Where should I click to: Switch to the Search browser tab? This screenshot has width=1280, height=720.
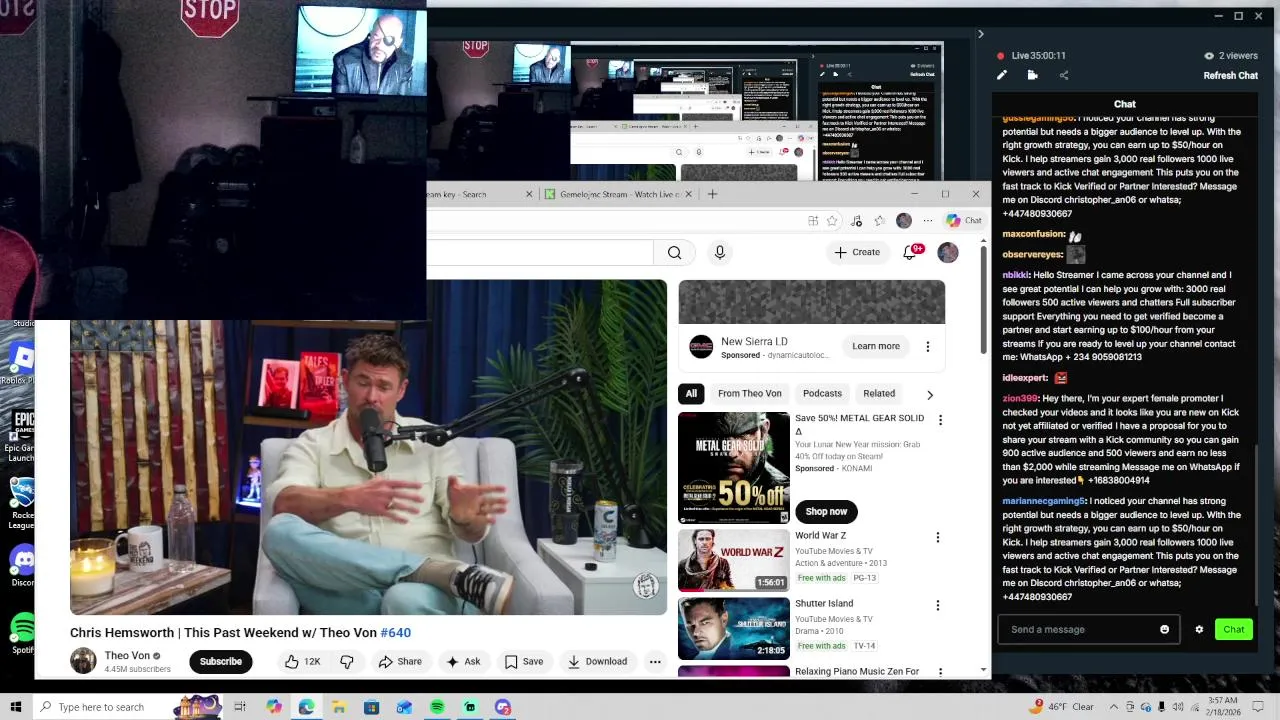480,194
